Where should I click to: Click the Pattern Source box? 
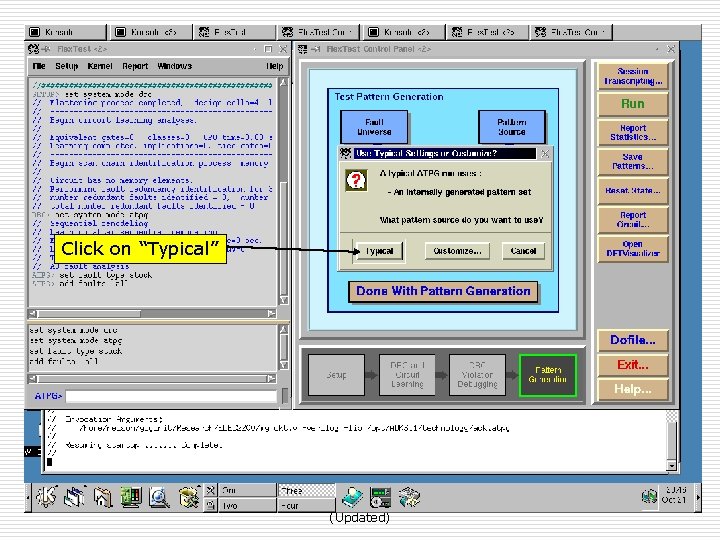click(x=512, y=127)
